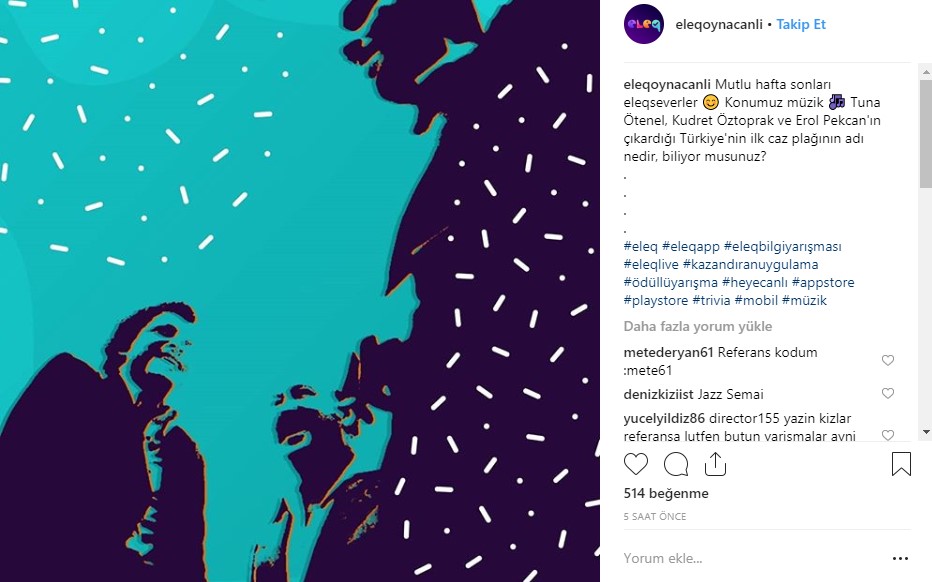
Task: Load more comments with Daha fazla yorum yükle
Action: 697,326
